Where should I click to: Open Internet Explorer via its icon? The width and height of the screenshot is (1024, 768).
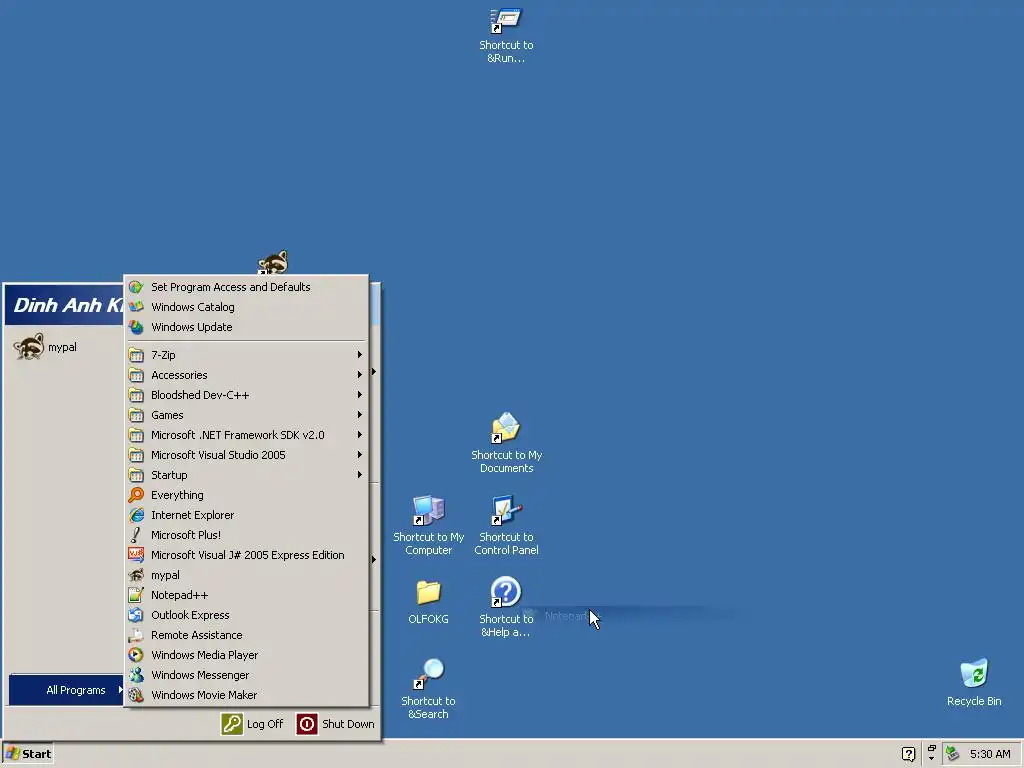136,515
